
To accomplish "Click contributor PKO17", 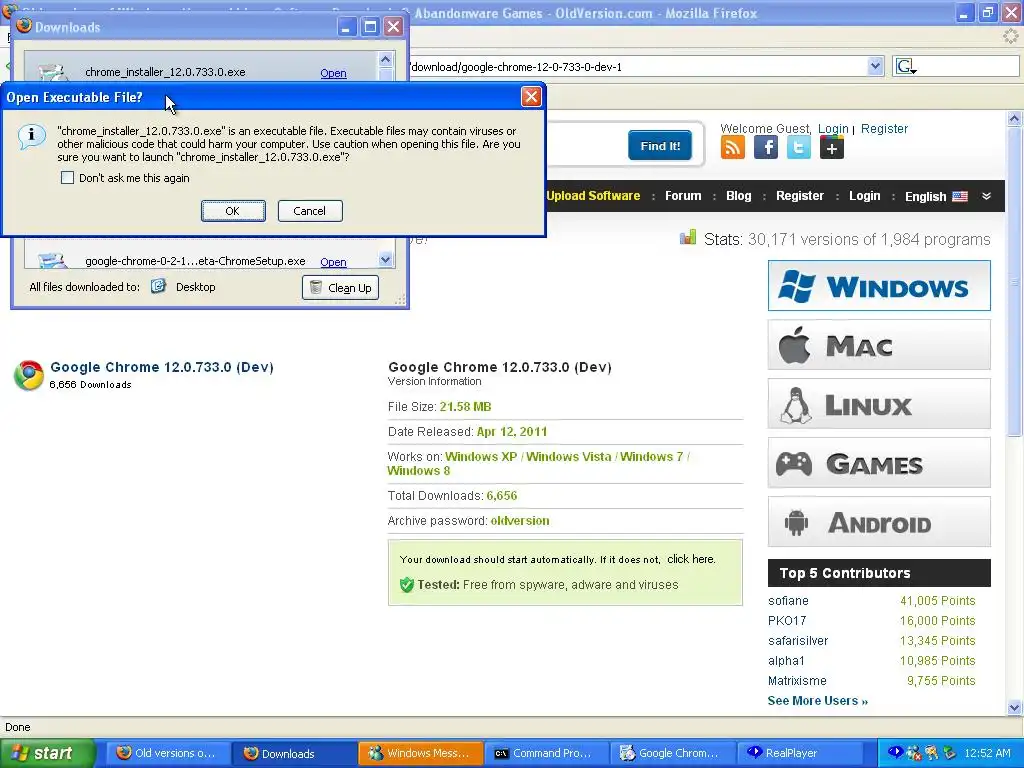I will [x=787, y=620].
